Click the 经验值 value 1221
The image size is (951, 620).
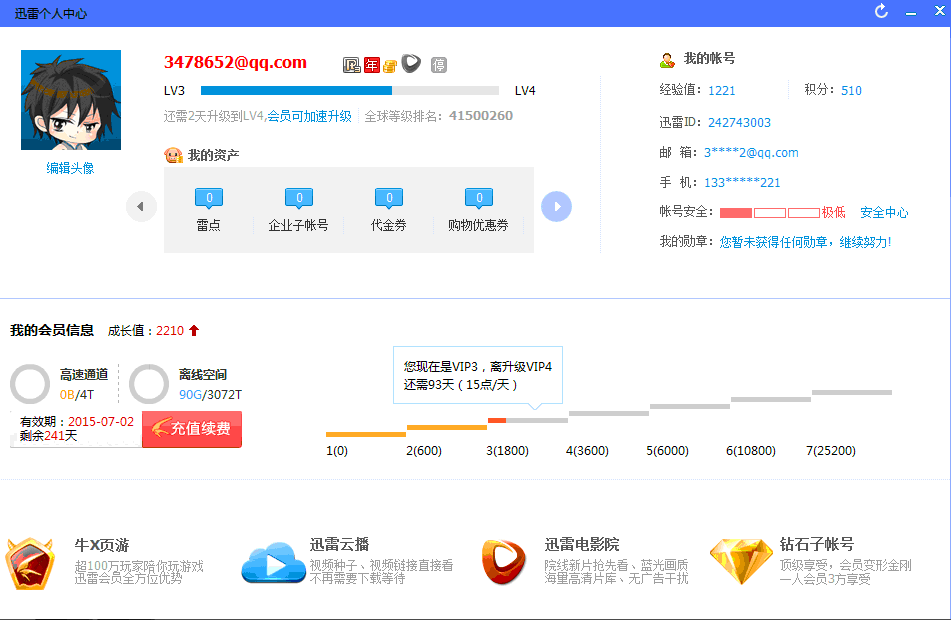pos(722,90)
